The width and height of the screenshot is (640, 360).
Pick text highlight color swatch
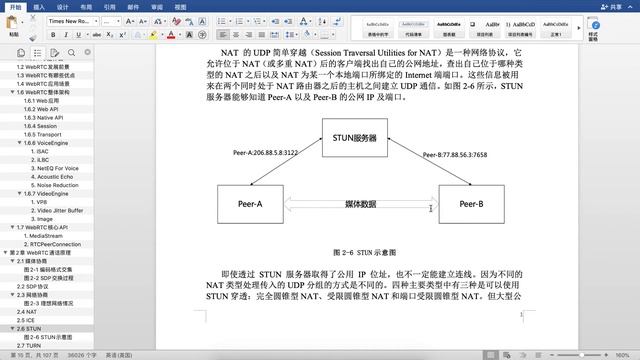pos(153,35)
